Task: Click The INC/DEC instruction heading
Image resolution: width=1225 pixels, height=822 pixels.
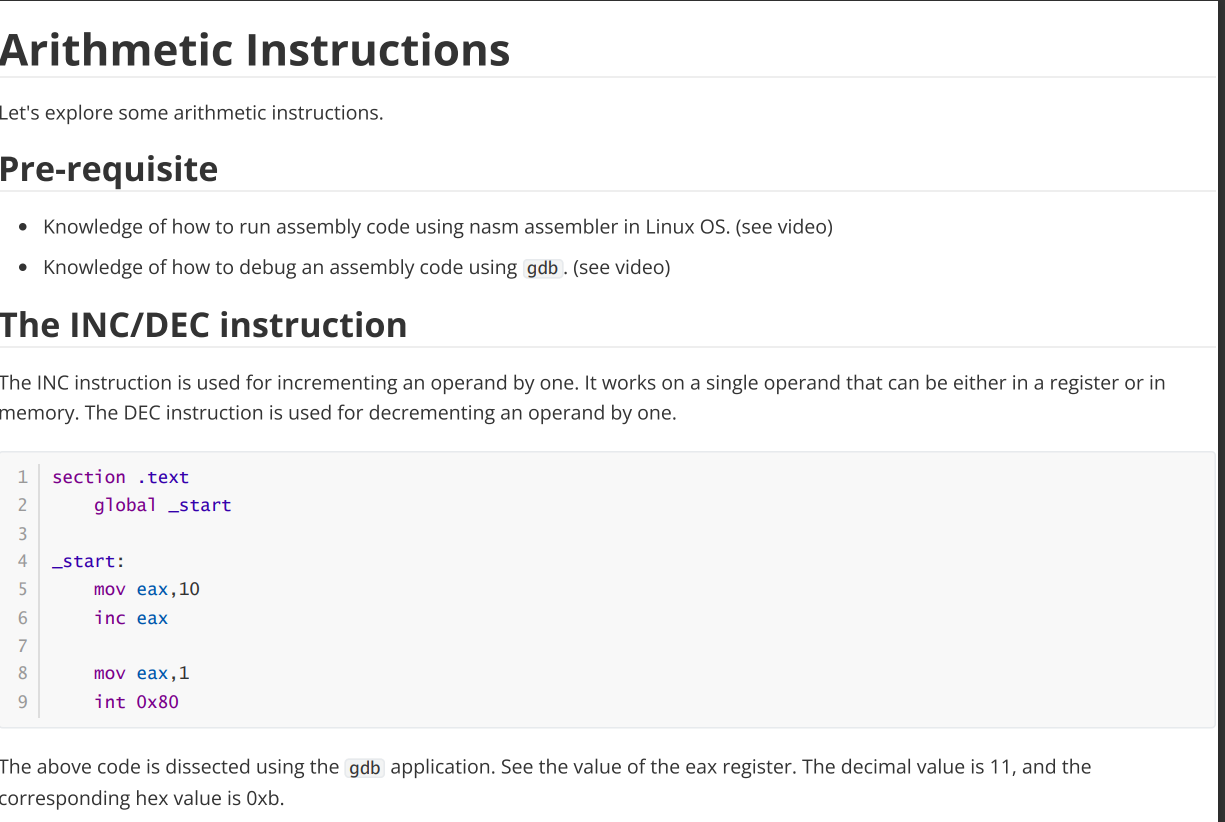Action: coord(204,325)
